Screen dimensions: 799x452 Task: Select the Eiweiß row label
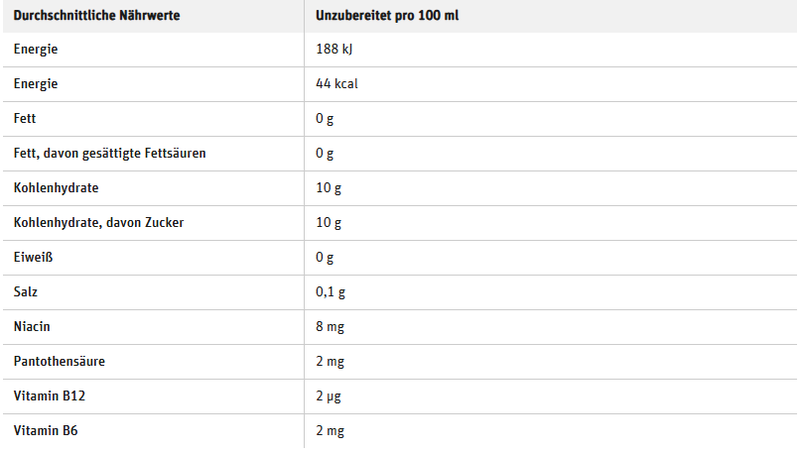(x=33, y=257)
